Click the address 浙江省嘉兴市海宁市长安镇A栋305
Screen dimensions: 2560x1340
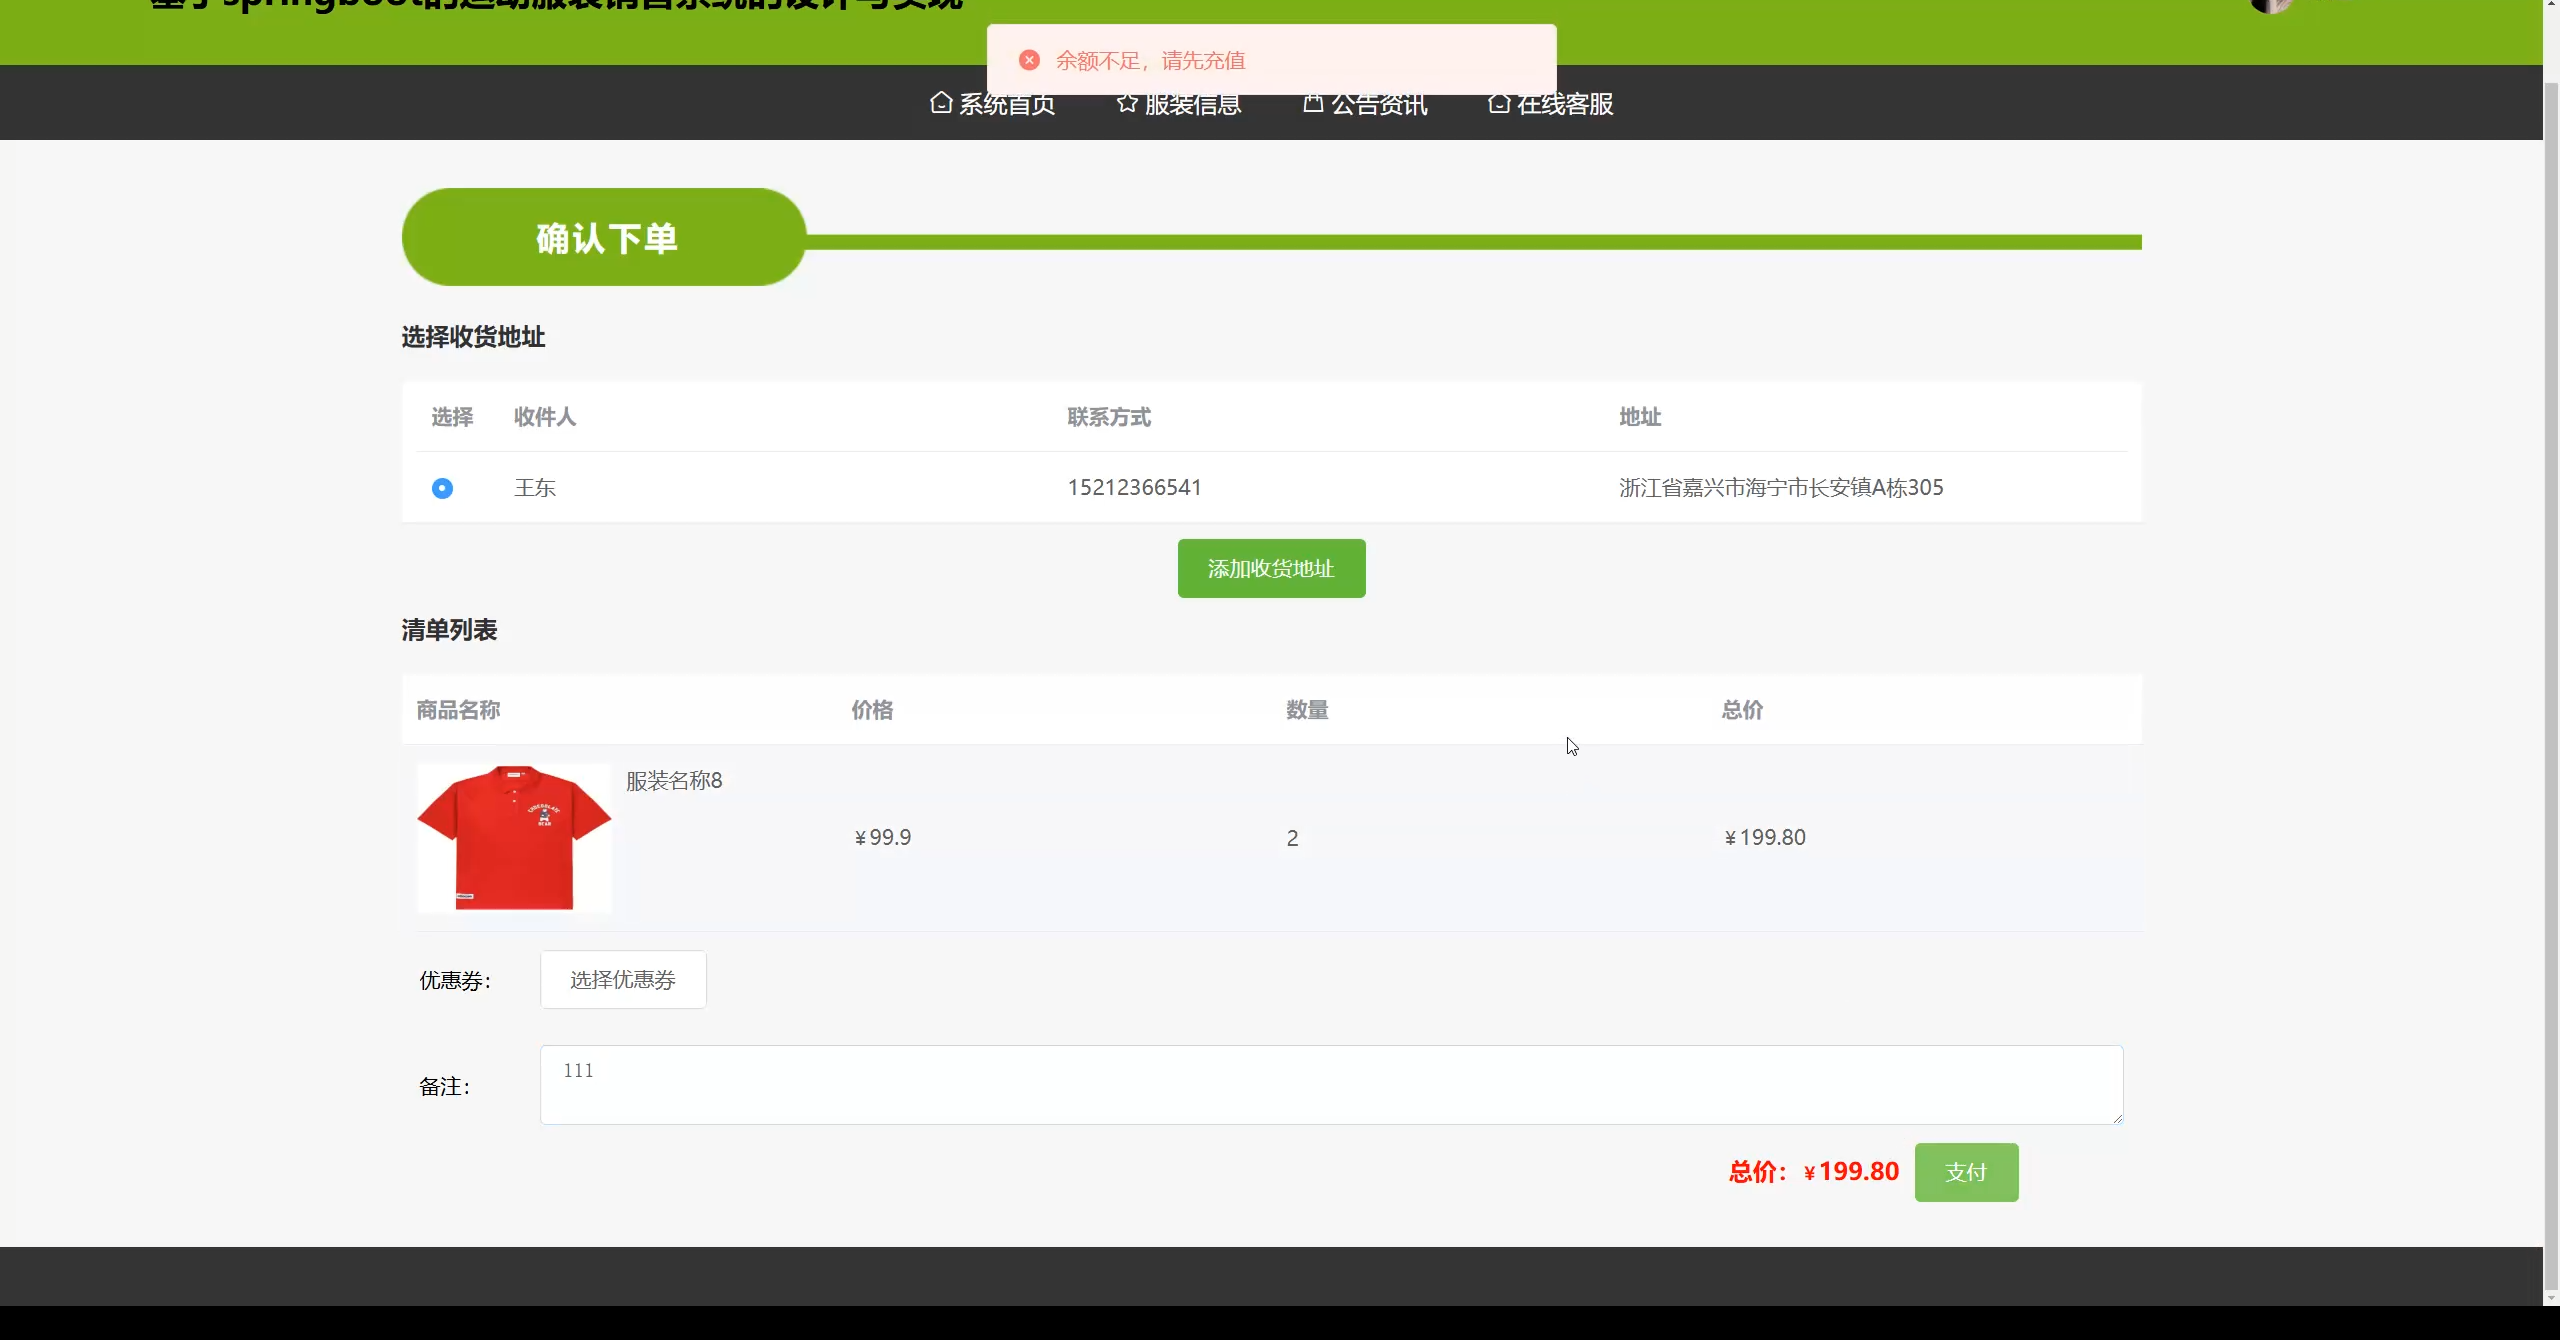(1781, 488)
